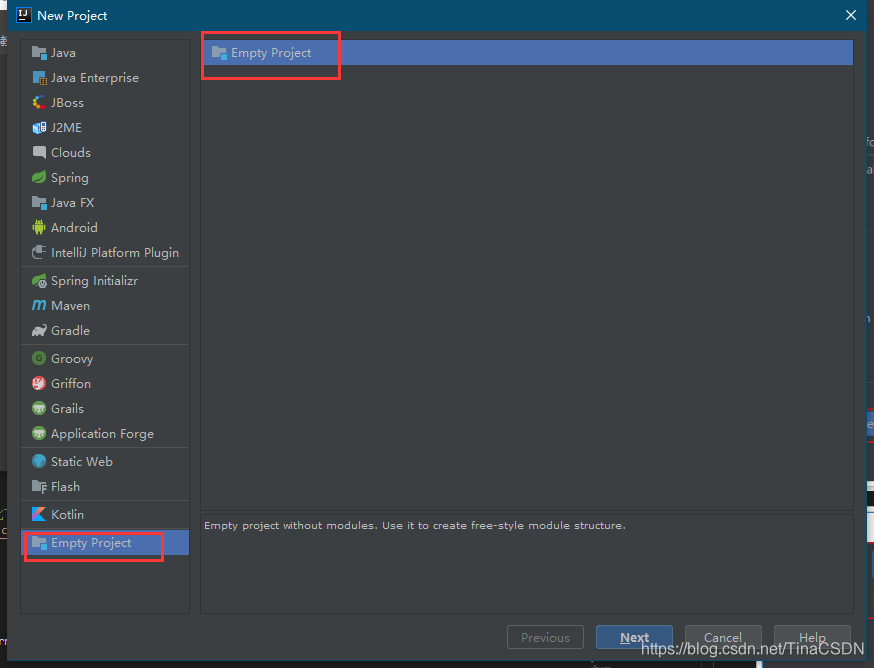Click the Static Web globe icon
The width and height of the screenshot is (874, 668).
point(39,462)
